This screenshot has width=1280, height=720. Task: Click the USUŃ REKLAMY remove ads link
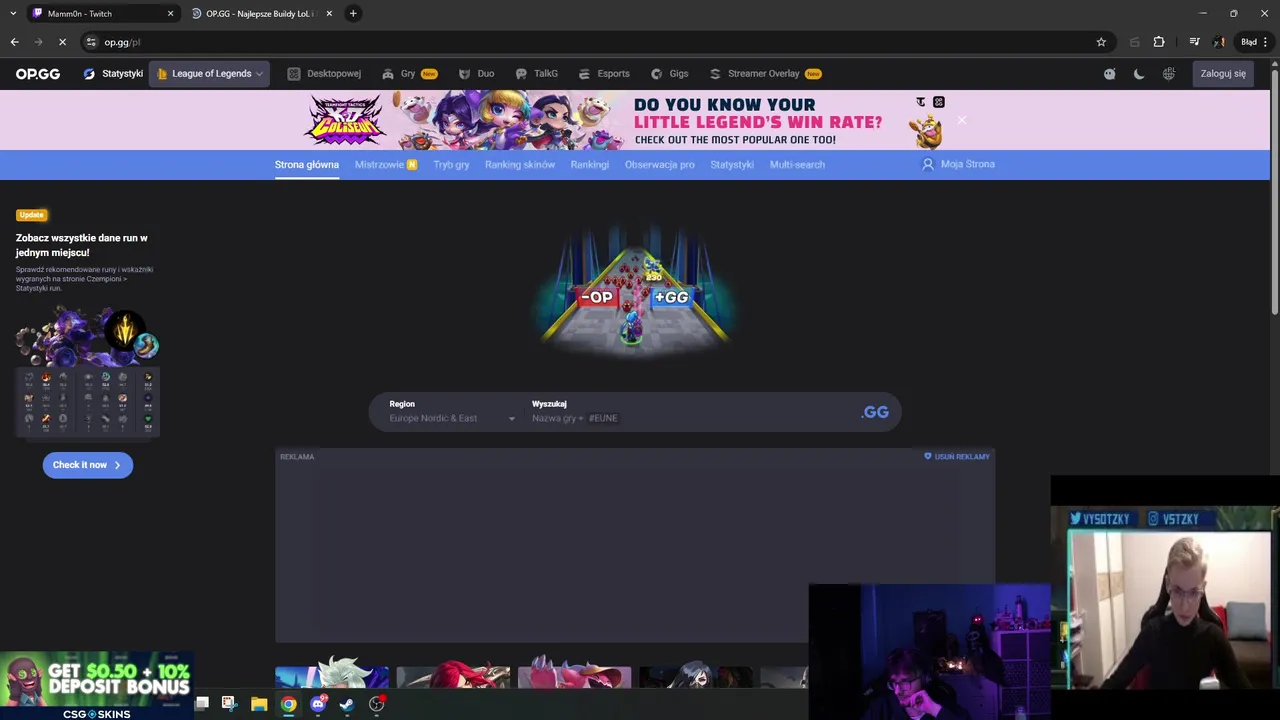point(957,457)
